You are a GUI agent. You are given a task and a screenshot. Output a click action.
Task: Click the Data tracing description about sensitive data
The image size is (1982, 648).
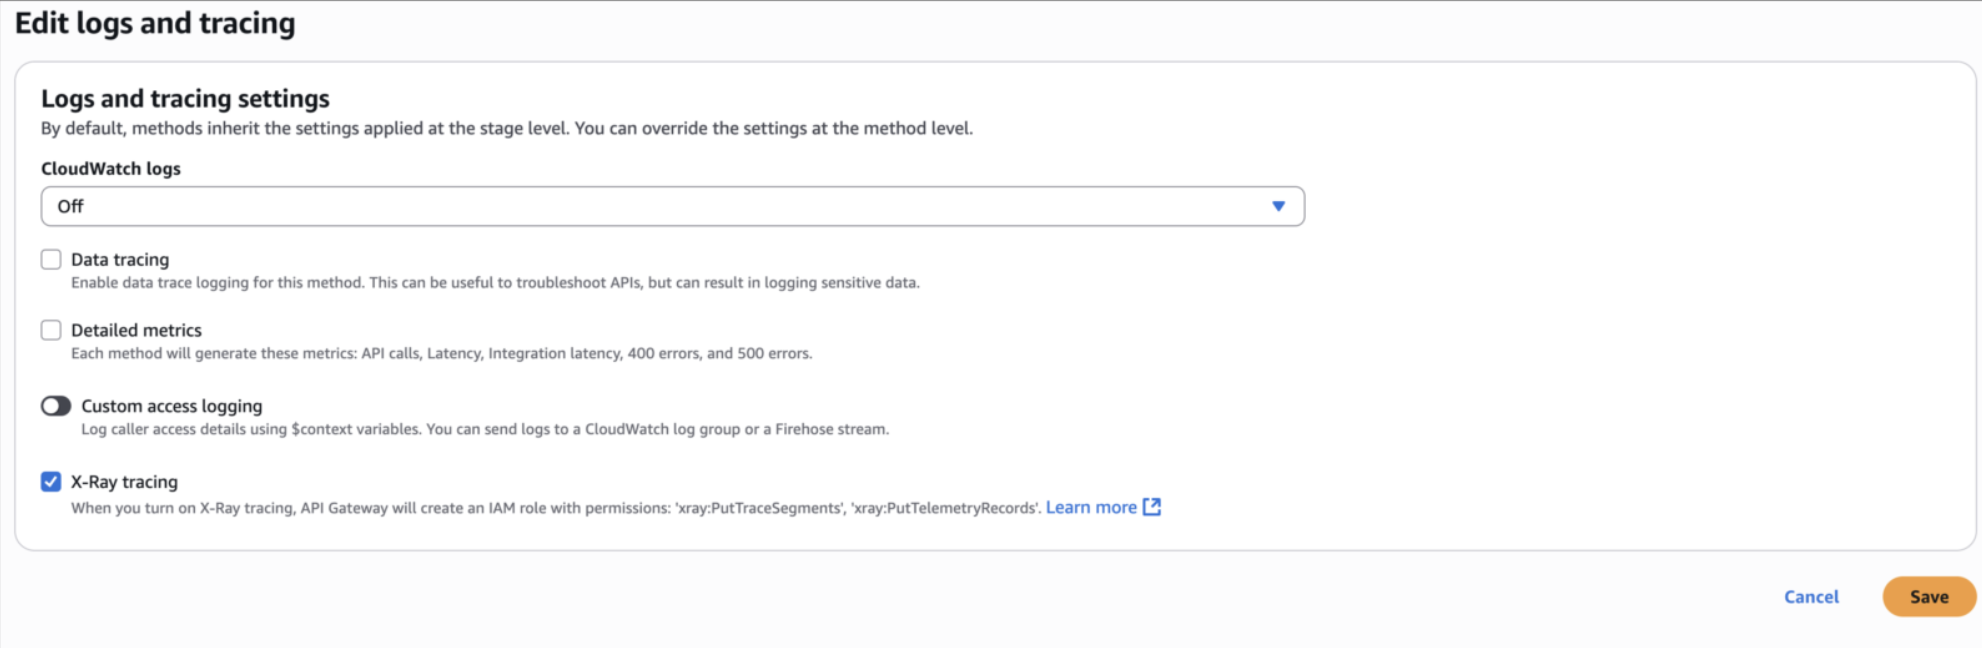[x=495, y=283]
